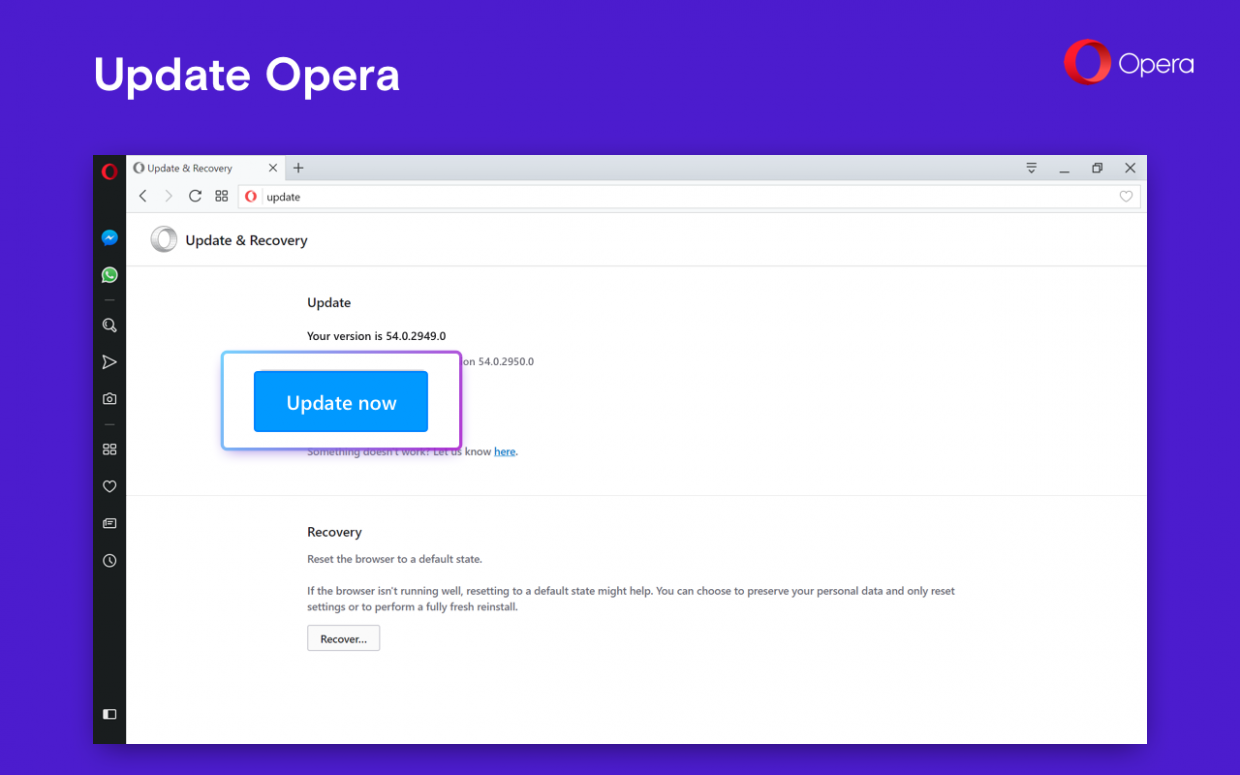Open the Opera menu logo
Image resolution: width=1240 pixels, height=775 pixels.
click(x=109, y=171)
